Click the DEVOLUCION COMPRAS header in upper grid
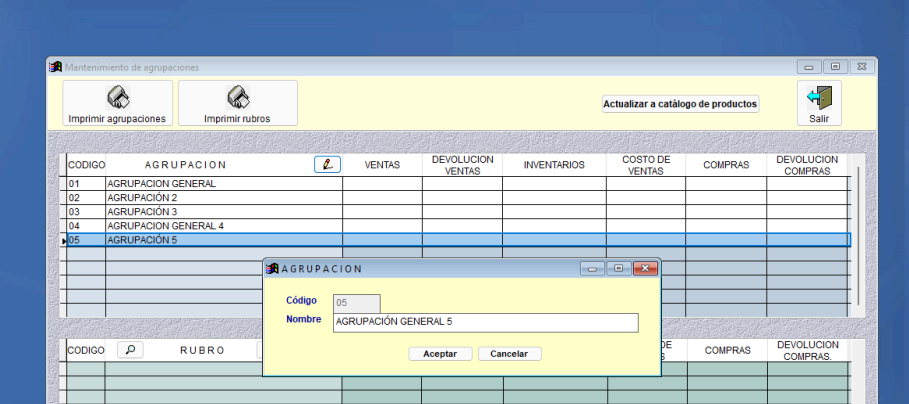 (807, 165)
